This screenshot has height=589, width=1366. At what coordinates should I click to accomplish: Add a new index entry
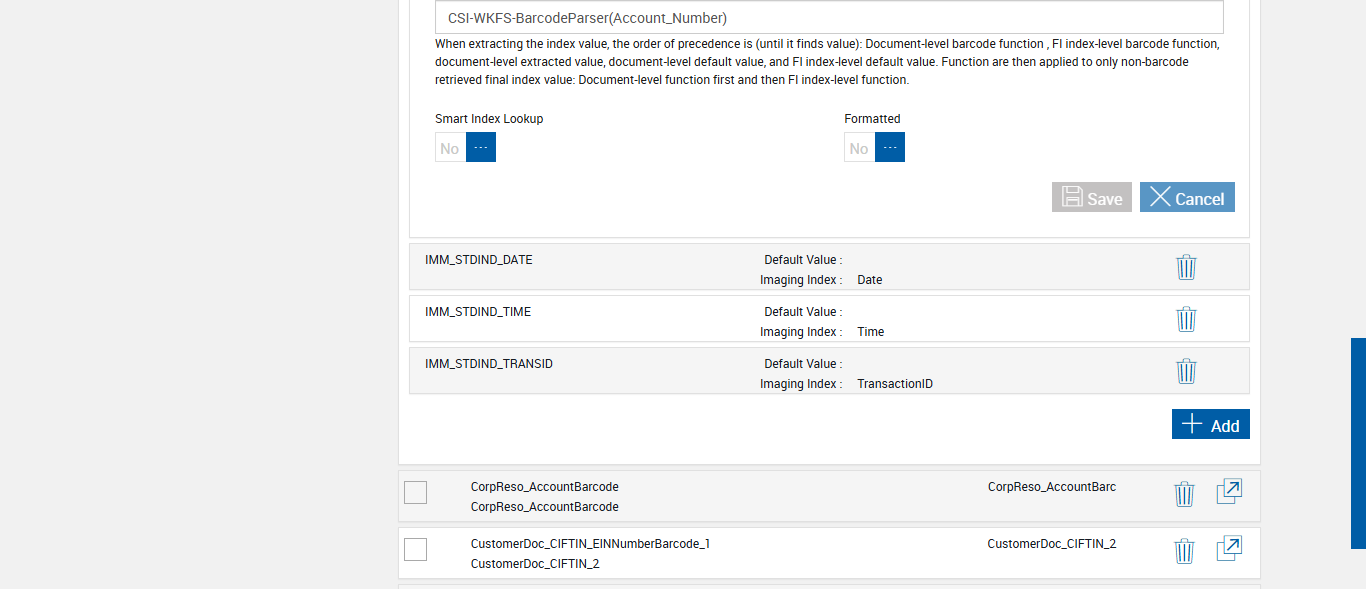point(1210,424)
